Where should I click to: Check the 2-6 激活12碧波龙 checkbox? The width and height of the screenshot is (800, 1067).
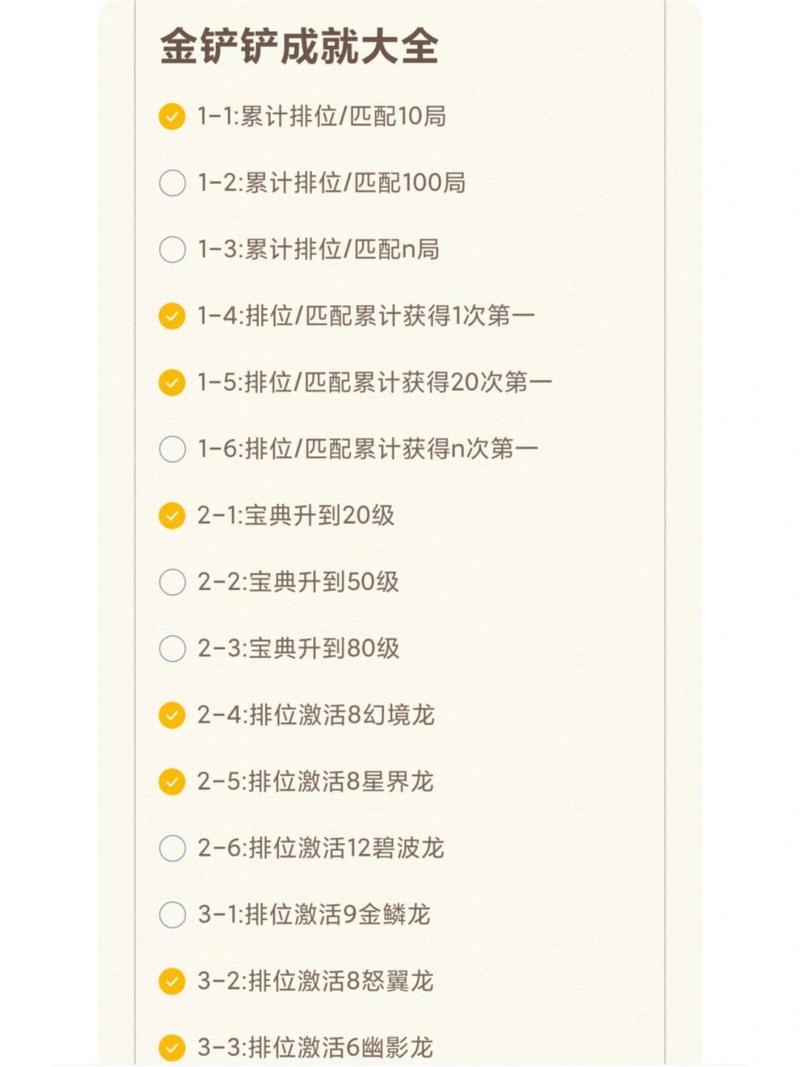(x=172, y=848)
